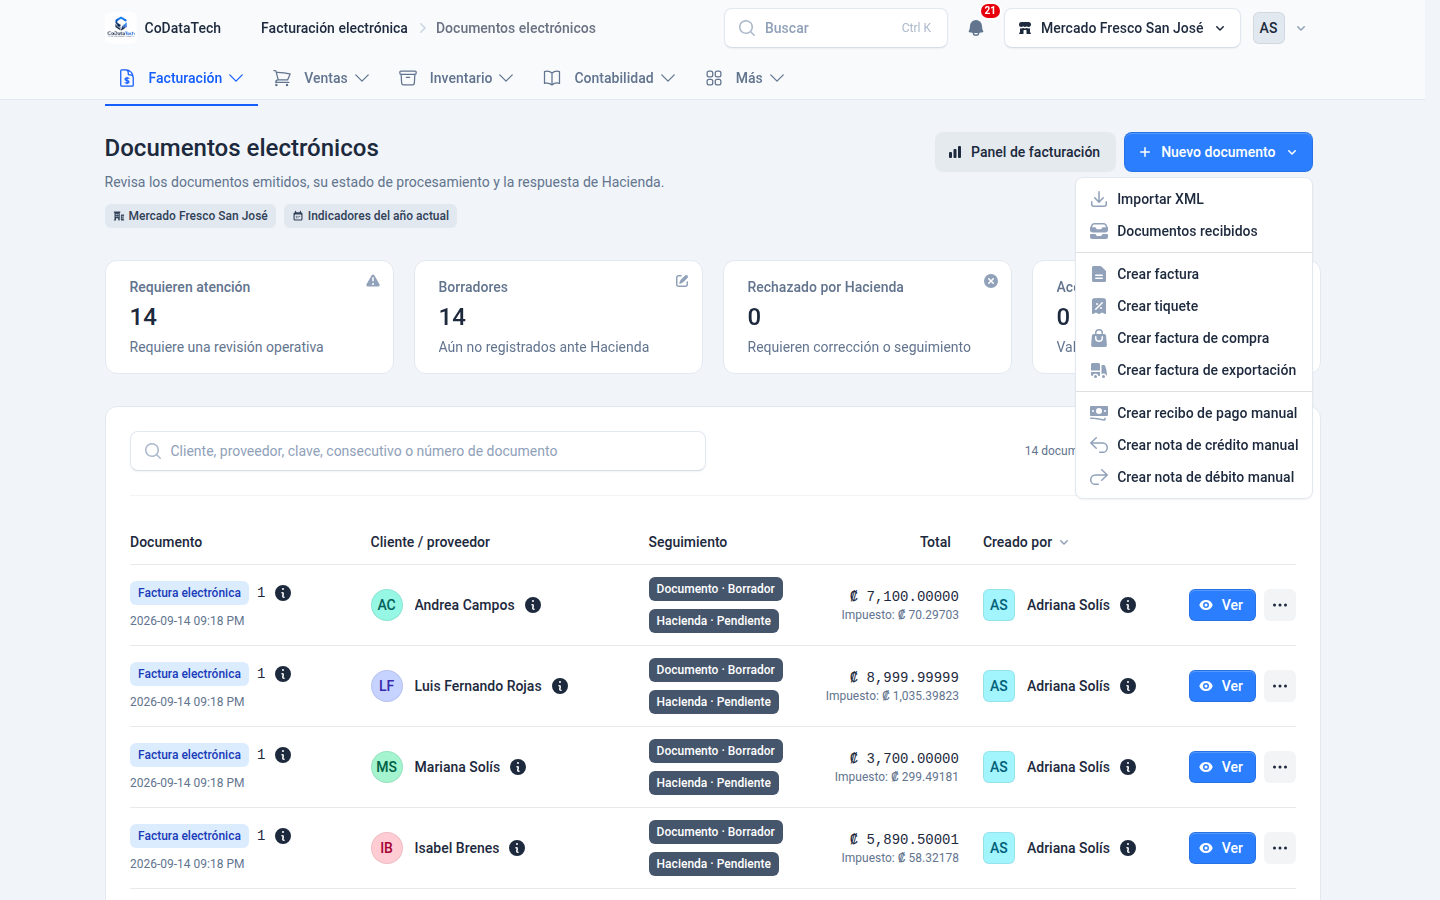1440x900 pixels.
Task: Click Ver button for Isabel Brenes document
Action: click(x=1222, y=848)
